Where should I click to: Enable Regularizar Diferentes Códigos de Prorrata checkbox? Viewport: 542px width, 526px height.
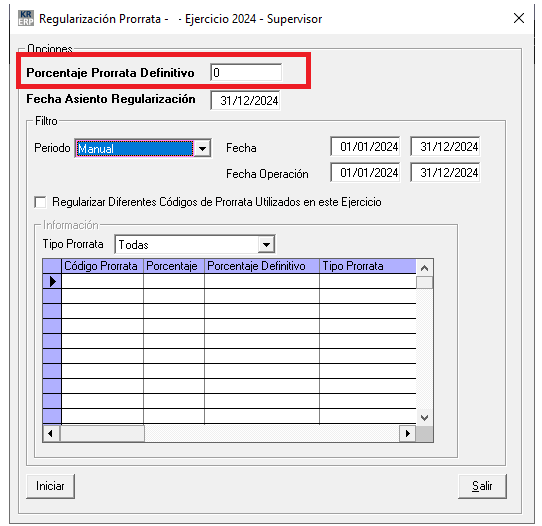(40, 202)
